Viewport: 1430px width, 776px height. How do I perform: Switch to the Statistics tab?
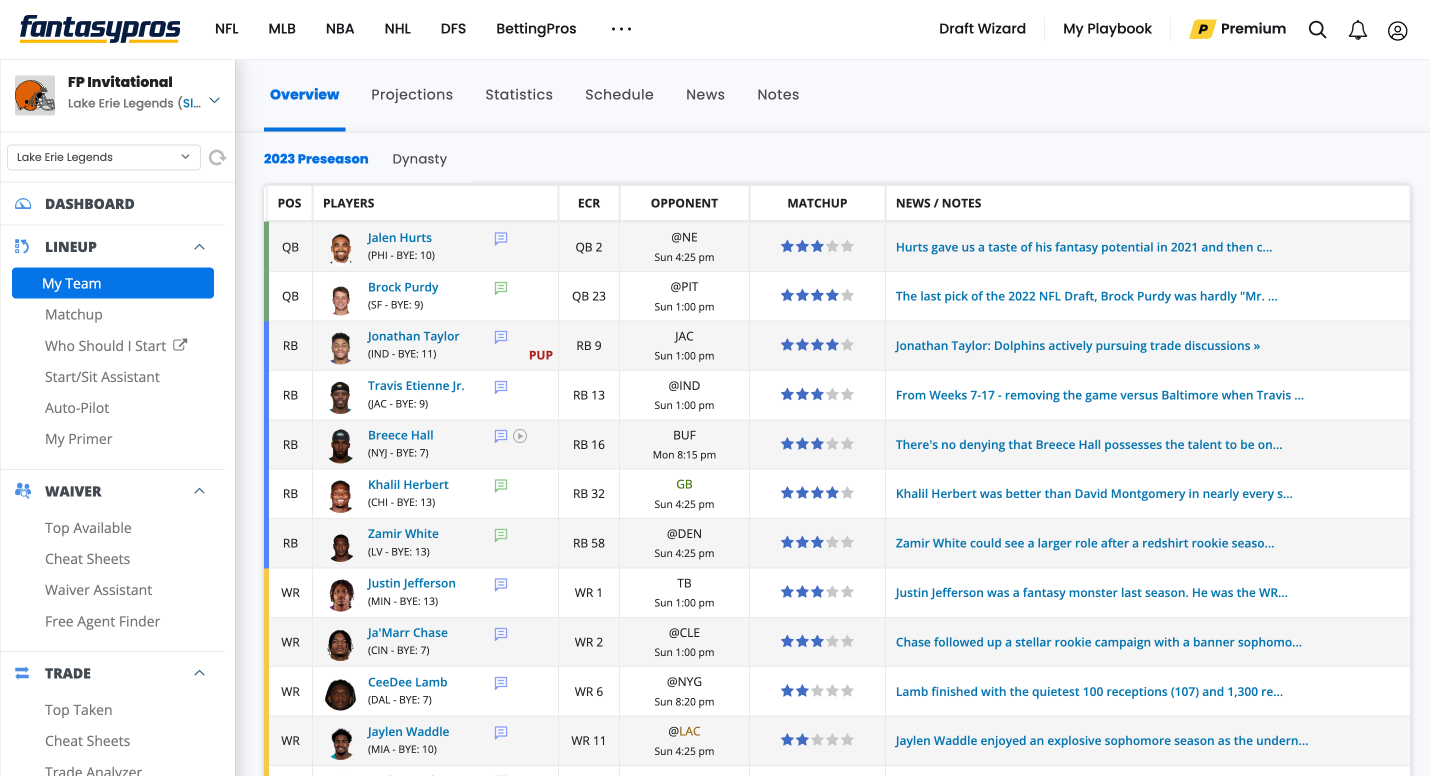(x=519, y=94)
